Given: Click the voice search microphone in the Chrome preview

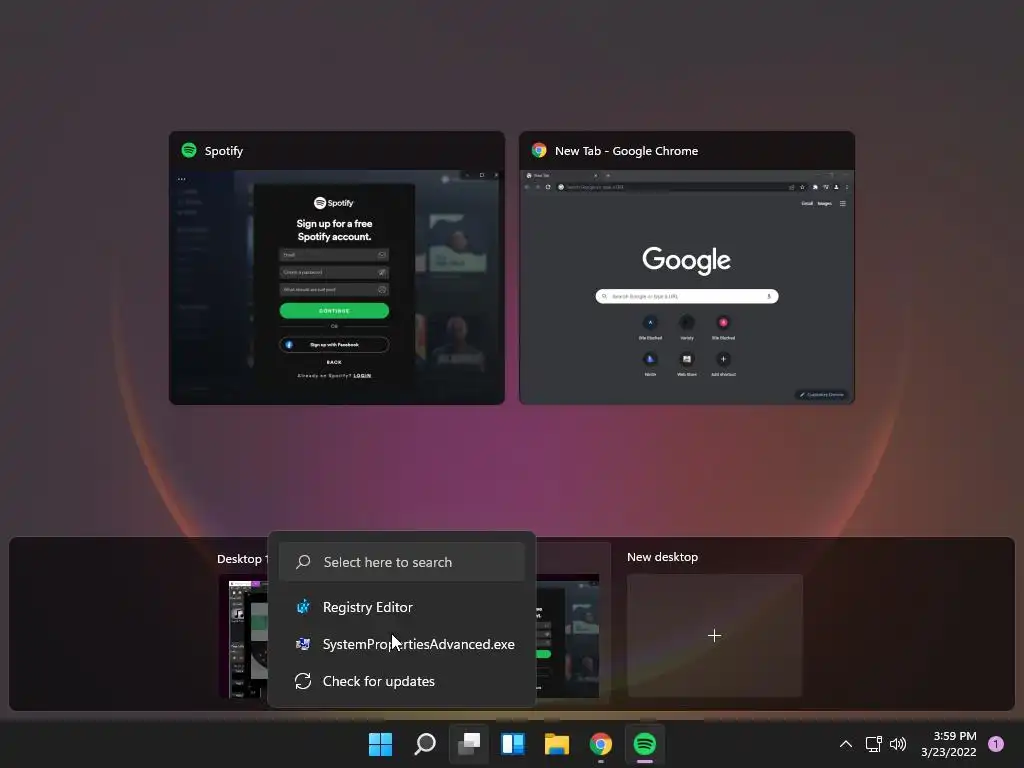Looking at the screenshot, I should coord(769,296).
